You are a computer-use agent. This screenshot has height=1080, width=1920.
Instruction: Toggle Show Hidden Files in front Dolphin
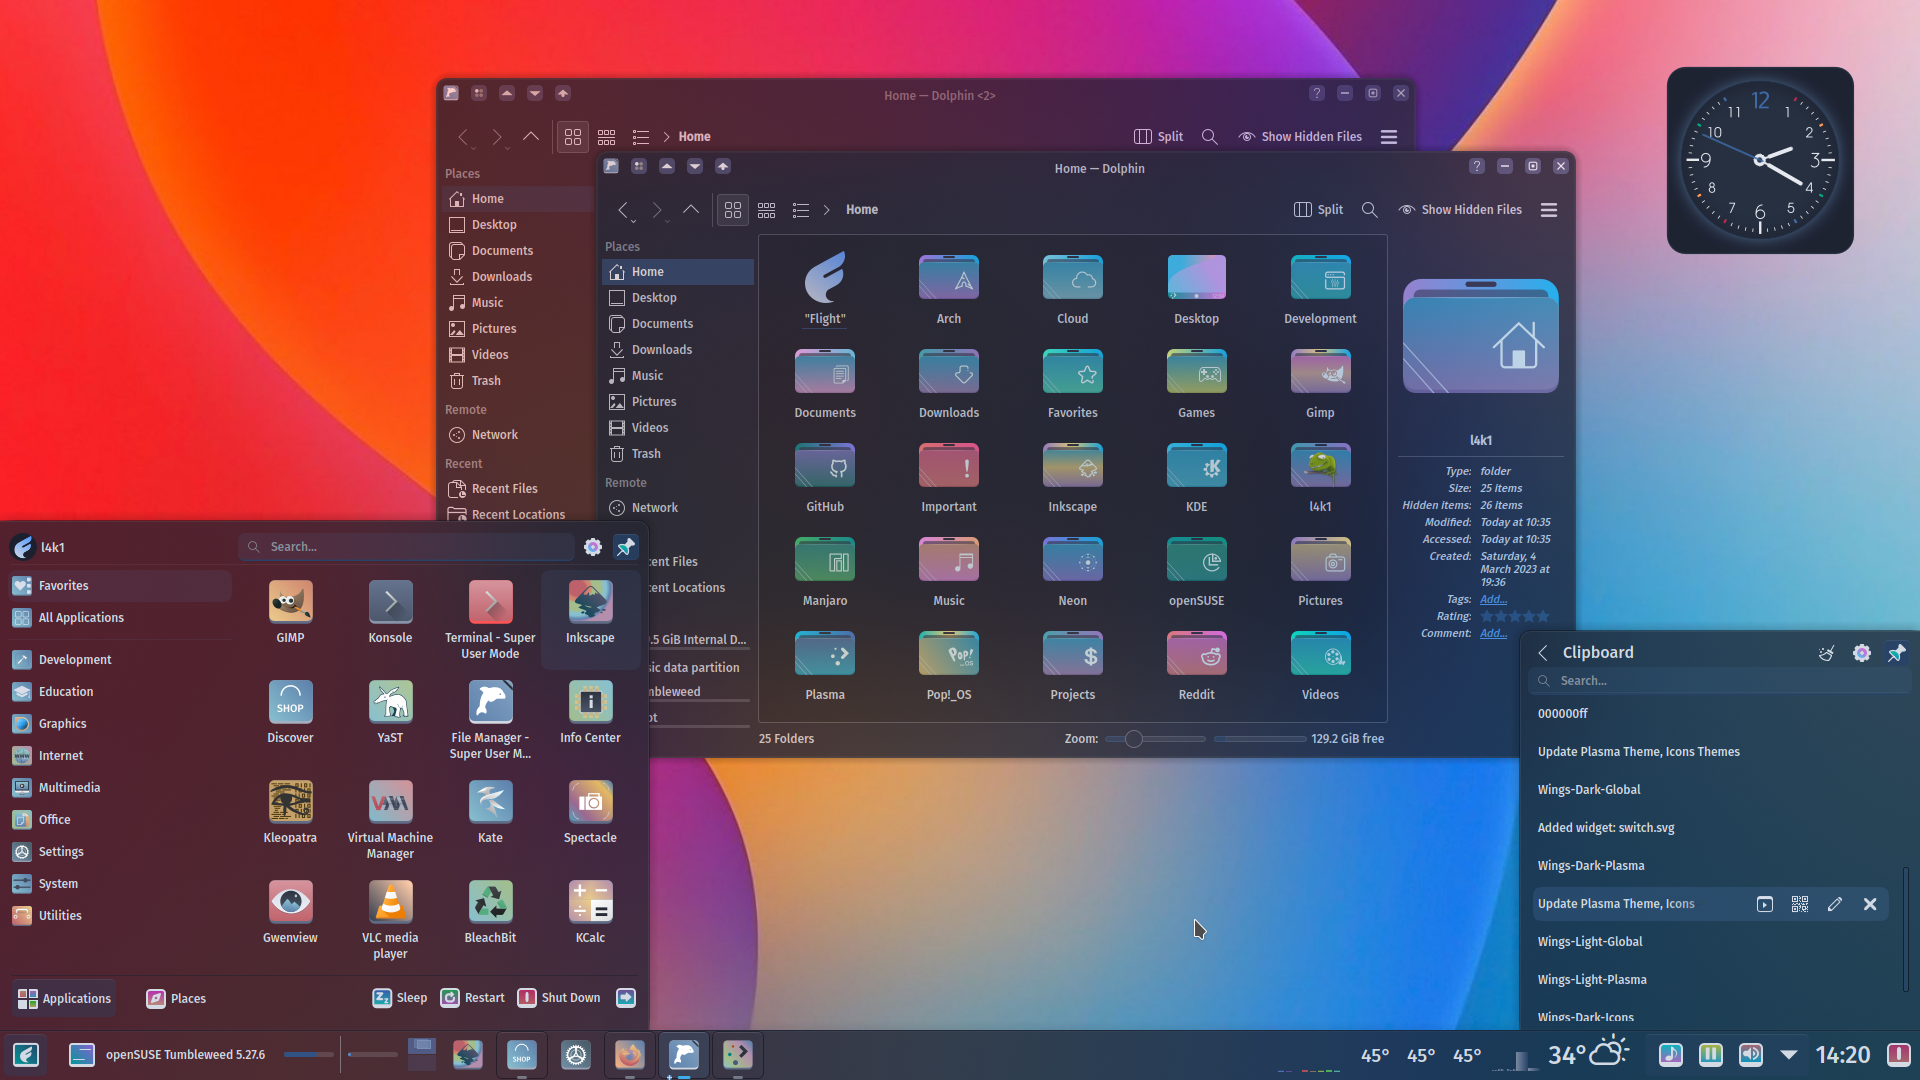tap(1460, 210)
